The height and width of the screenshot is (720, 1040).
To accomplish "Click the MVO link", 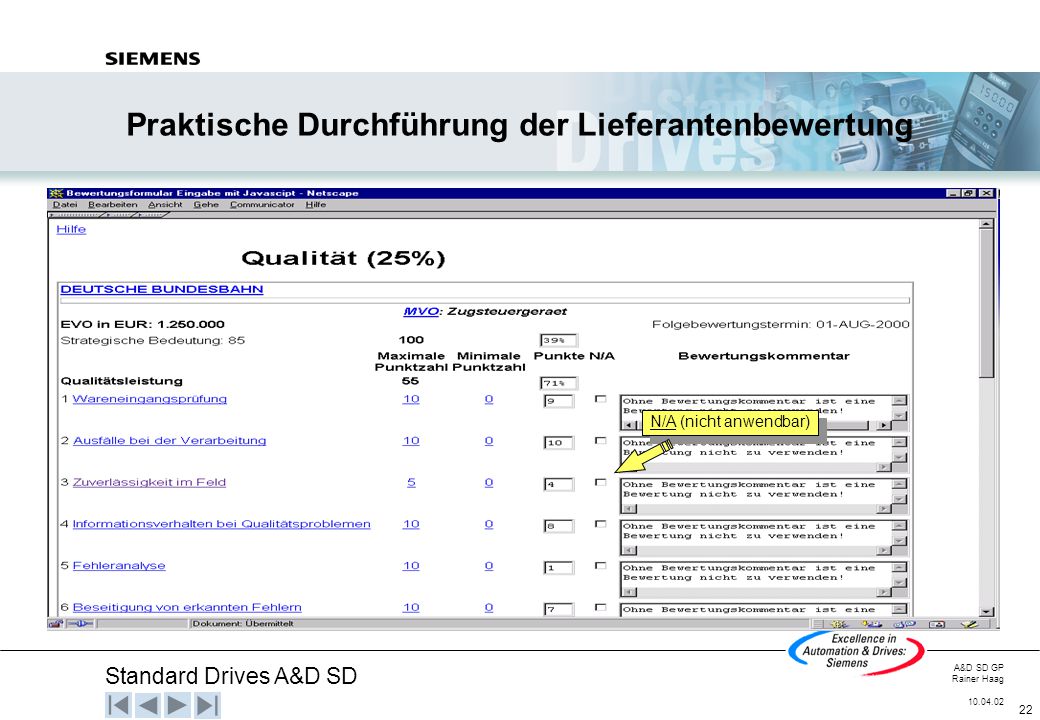I will [421, 311].
